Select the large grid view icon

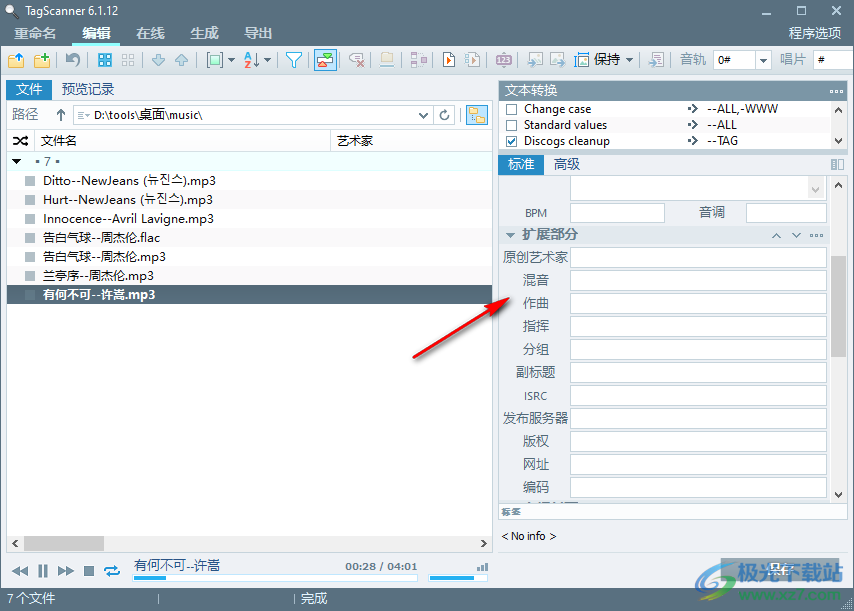[x=105, y=60]
